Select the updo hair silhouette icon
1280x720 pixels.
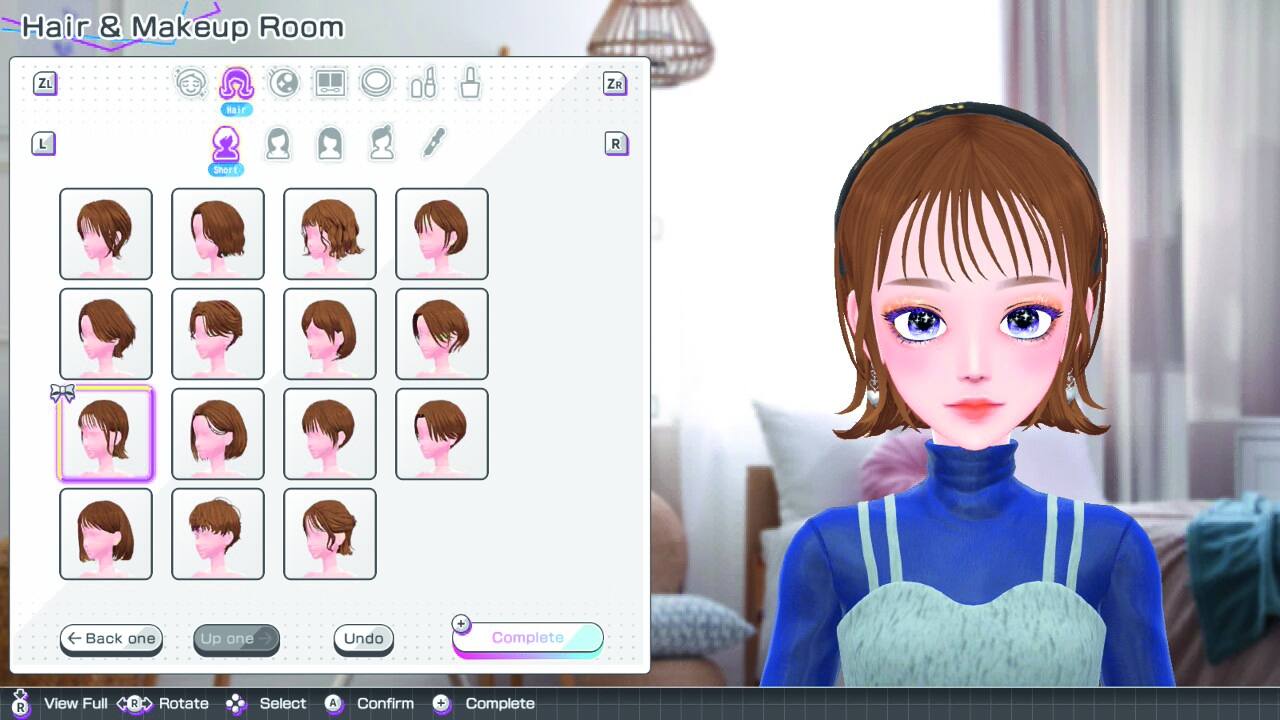coord(382,143)
